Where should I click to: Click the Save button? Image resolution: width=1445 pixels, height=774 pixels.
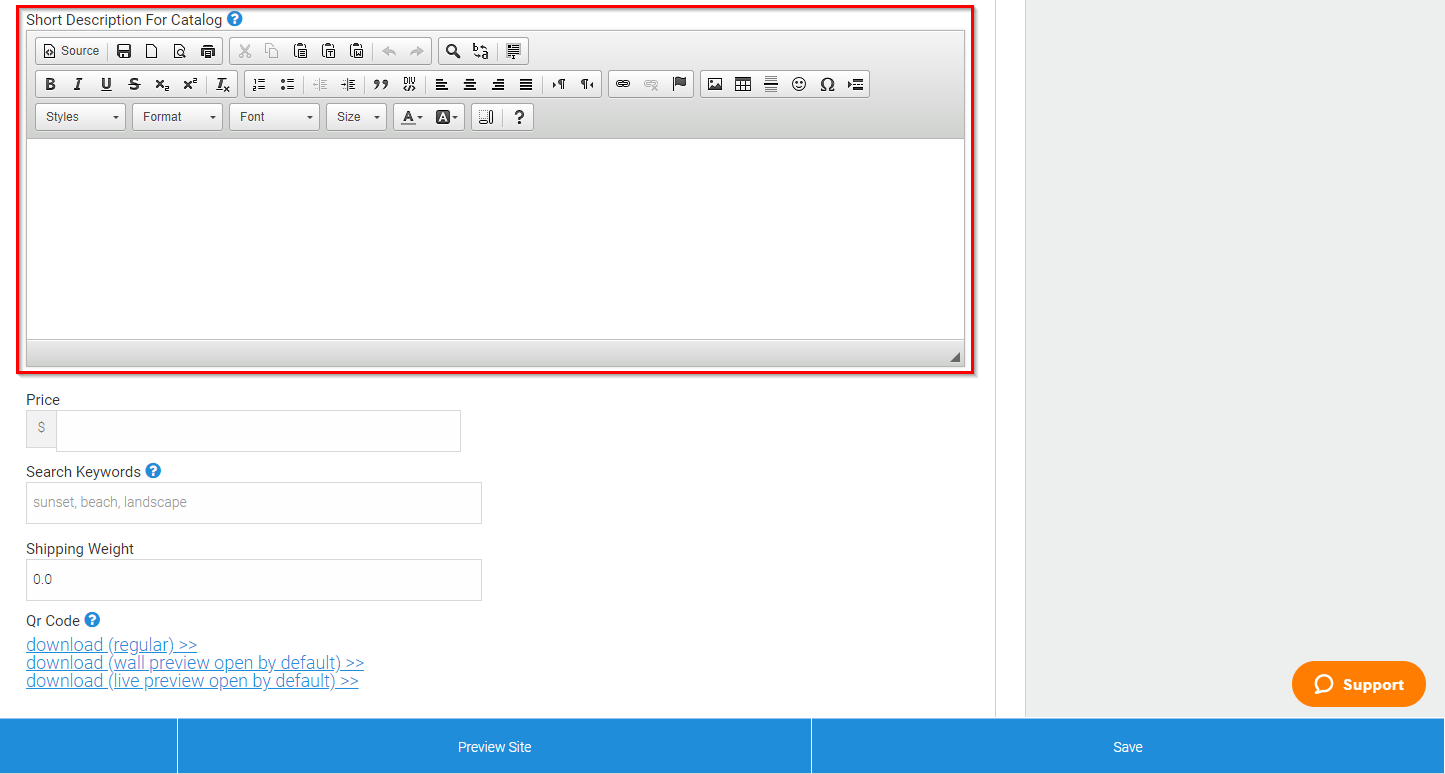(x=1128, y=747)
